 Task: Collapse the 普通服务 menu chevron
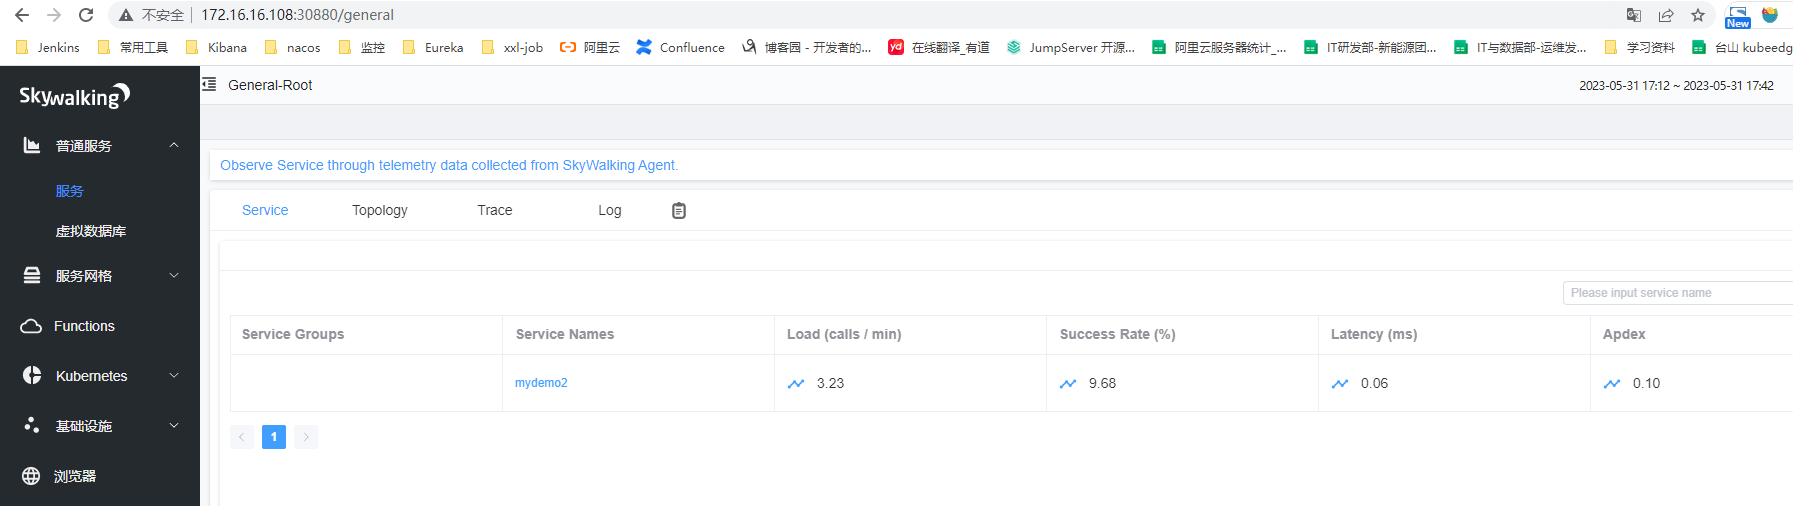click(174, 146)
